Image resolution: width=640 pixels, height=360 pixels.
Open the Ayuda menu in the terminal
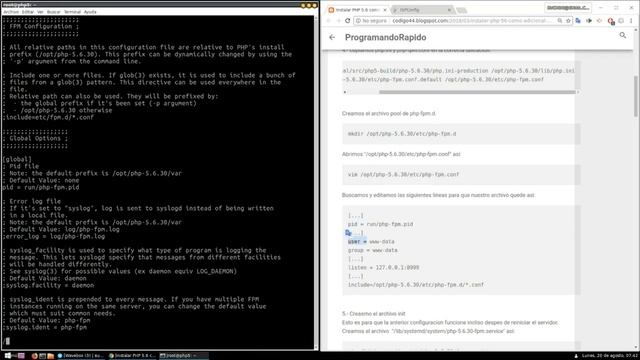90,12
